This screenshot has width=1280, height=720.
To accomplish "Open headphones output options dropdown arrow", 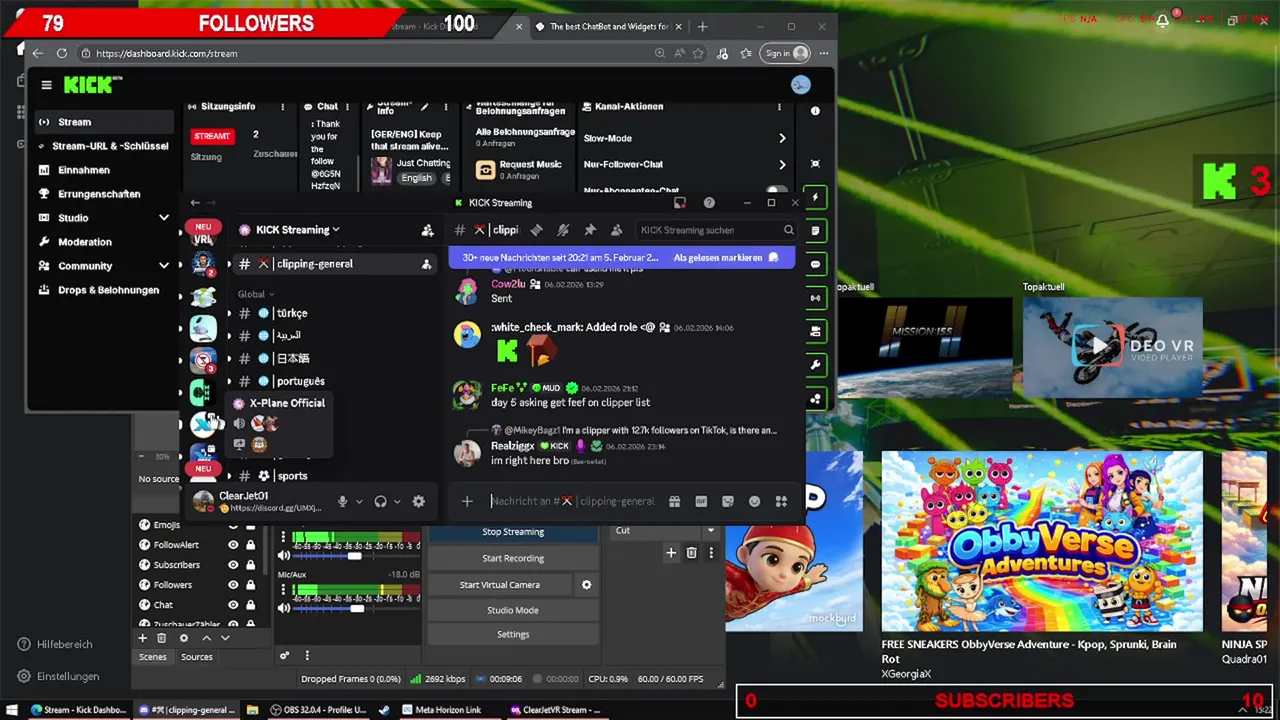I will pyautogui.click(x=397, y=502).
